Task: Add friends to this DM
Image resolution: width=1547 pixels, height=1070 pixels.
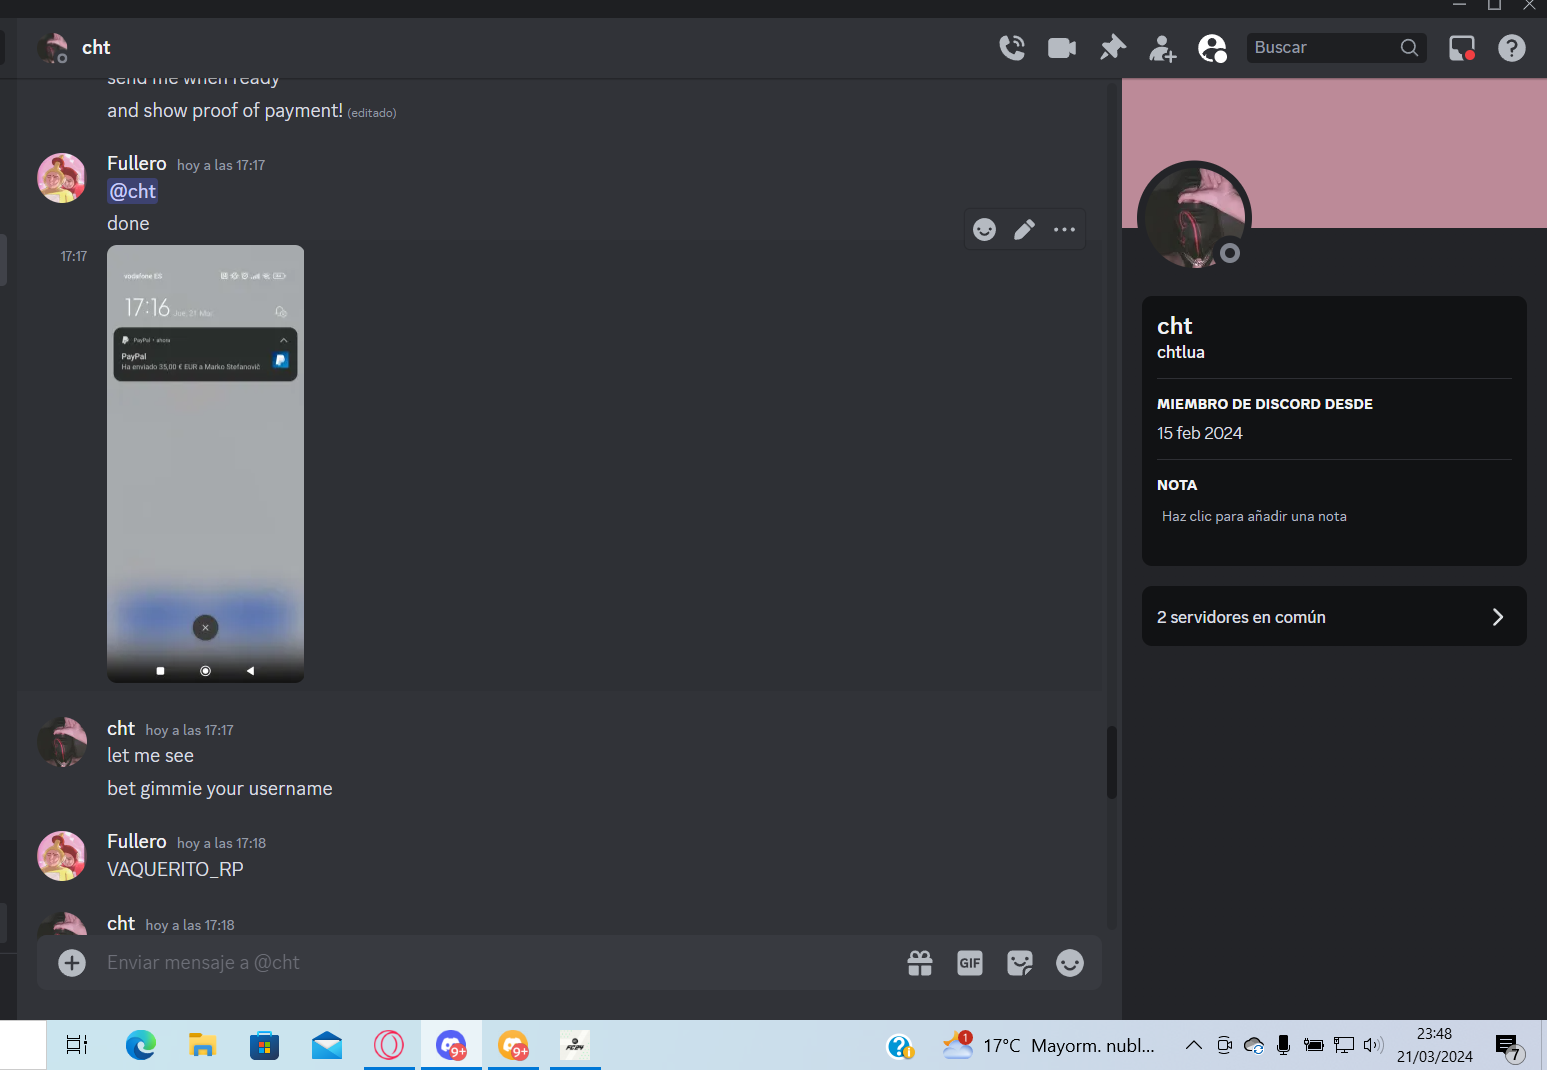Action: [1162, 47]
